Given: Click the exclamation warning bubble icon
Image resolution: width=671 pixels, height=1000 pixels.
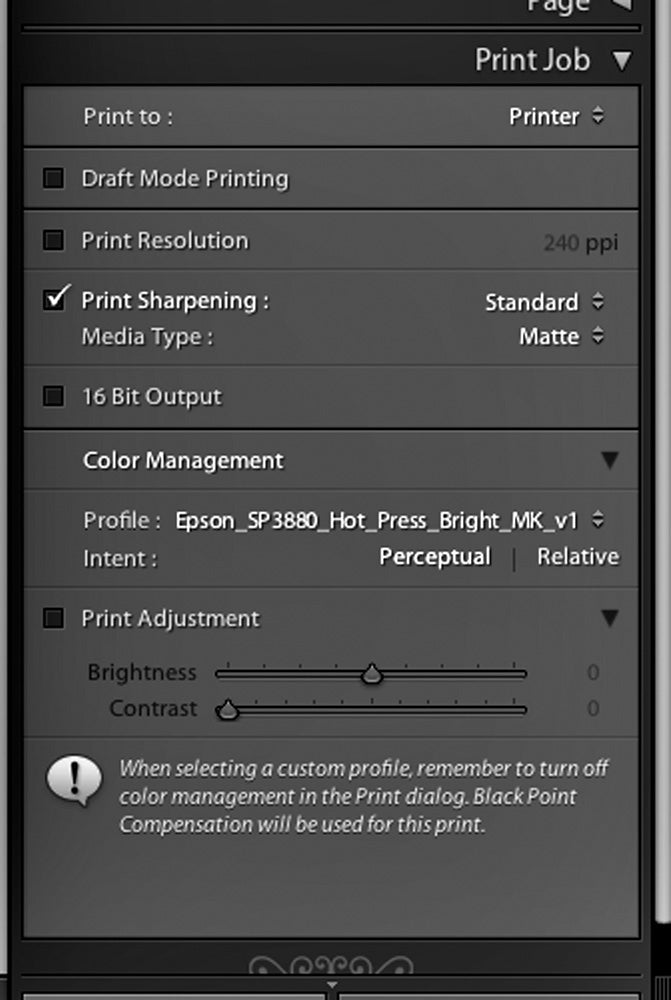Looking at the screenshot, I should [x=74, y=781].
